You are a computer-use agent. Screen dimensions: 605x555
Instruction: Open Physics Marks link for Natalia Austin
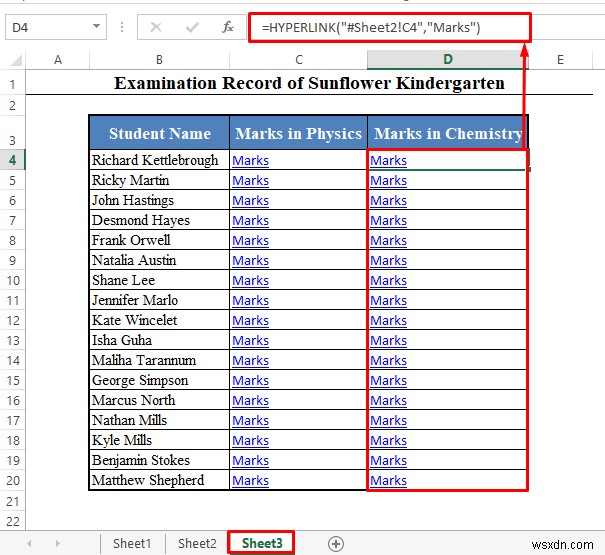coord(250,261)
